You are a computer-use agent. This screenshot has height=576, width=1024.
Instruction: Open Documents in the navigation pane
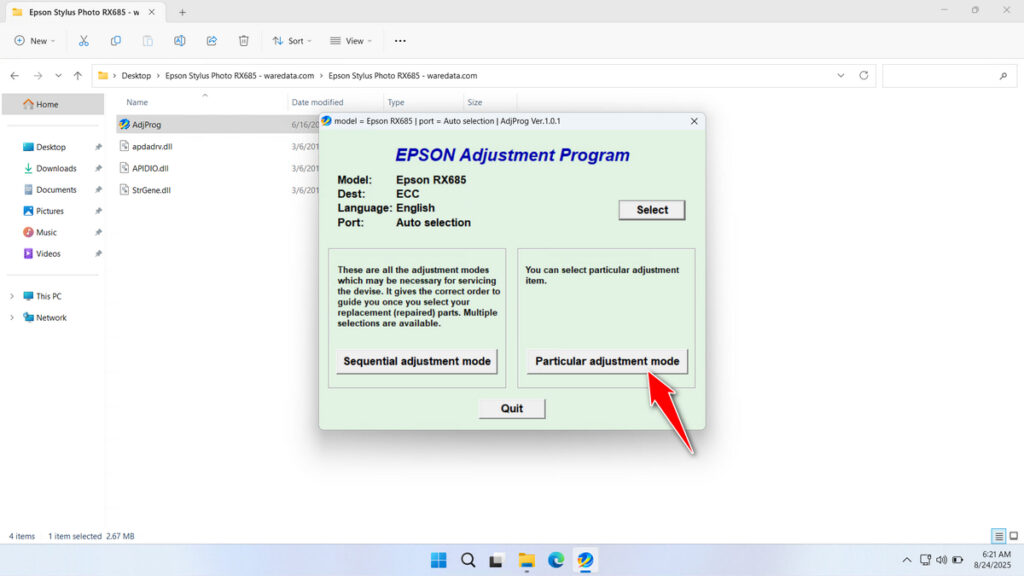tap(56, 189)
